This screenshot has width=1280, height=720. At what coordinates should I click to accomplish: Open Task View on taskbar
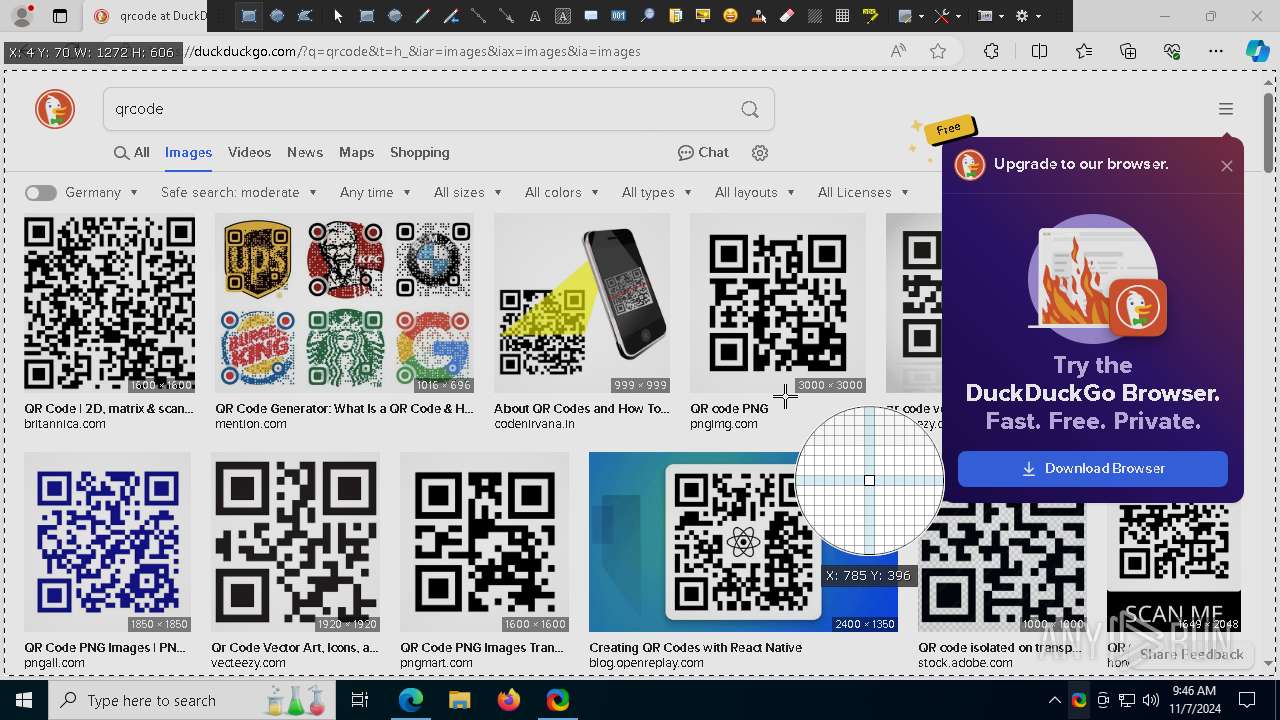(x=360, y=700)
